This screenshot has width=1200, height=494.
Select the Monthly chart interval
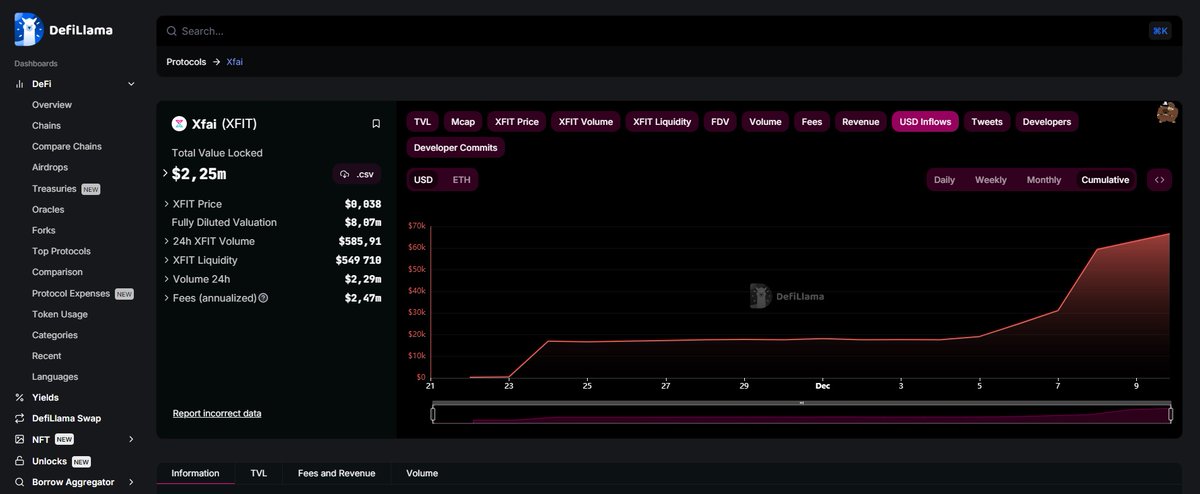tap(1044, 180)
